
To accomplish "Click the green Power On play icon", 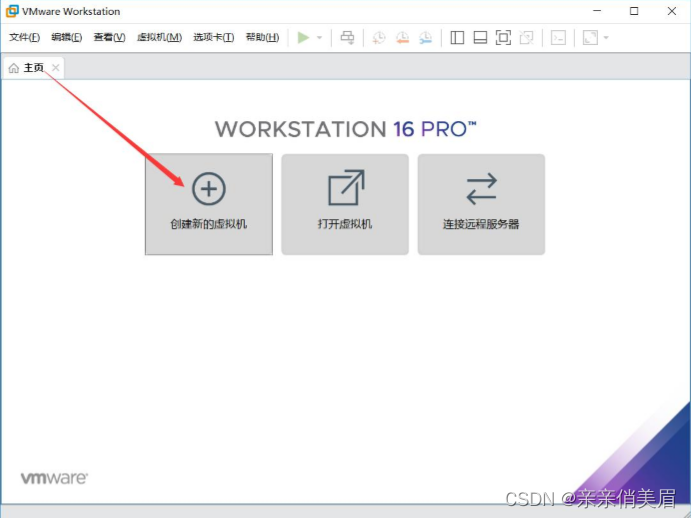I will pyautogui.click(x=303, y=37).
